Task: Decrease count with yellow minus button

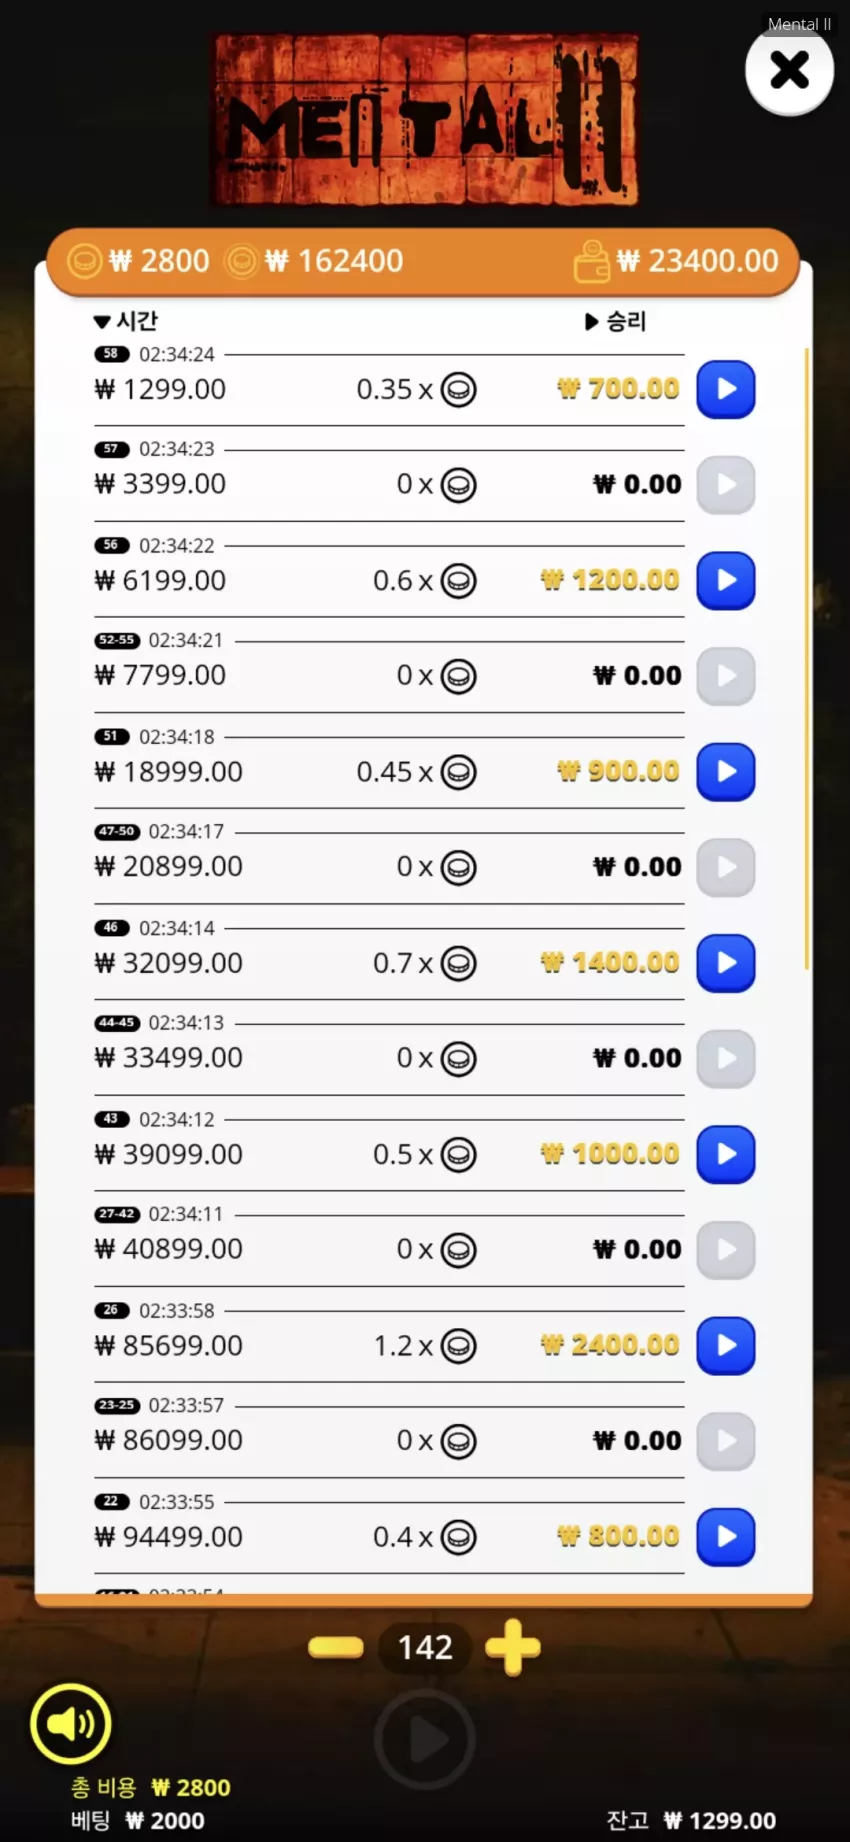Action: click(x=336, y=1647)
